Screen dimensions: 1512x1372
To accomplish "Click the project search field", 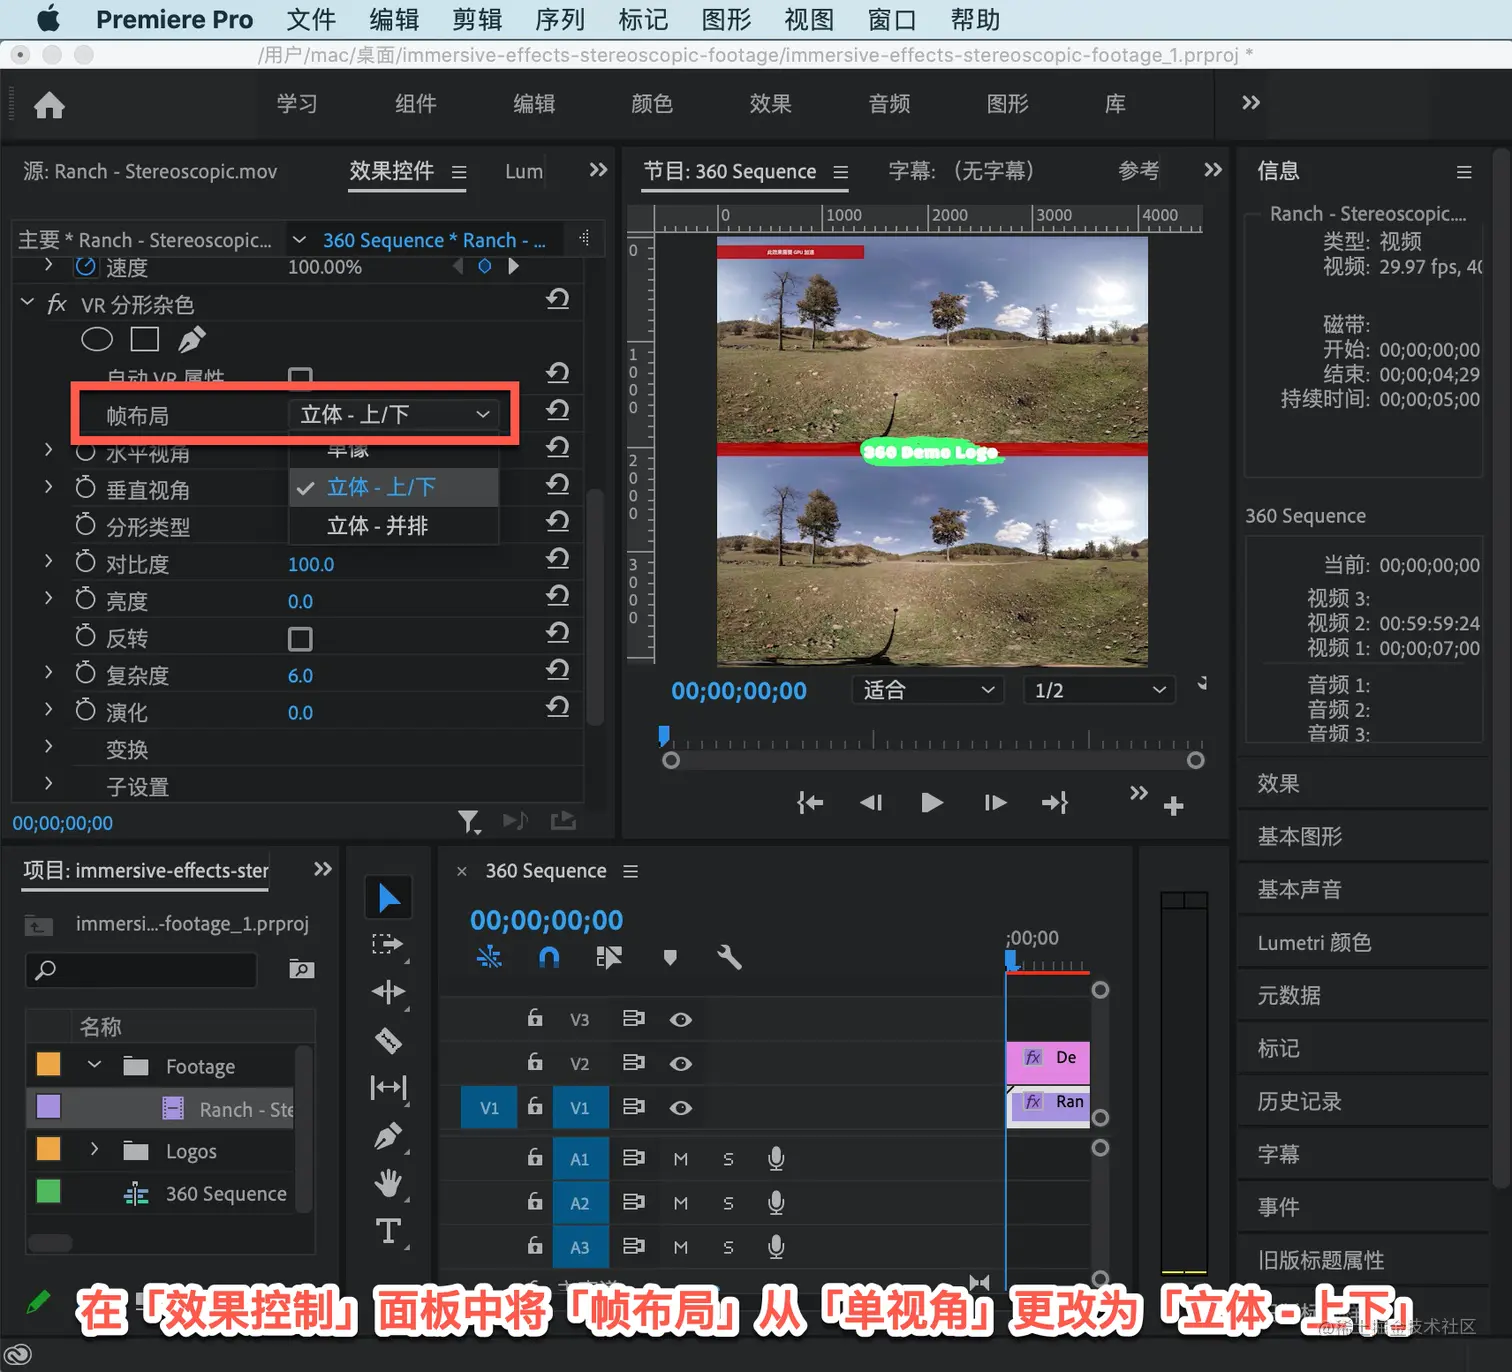I will pos(141,969).
